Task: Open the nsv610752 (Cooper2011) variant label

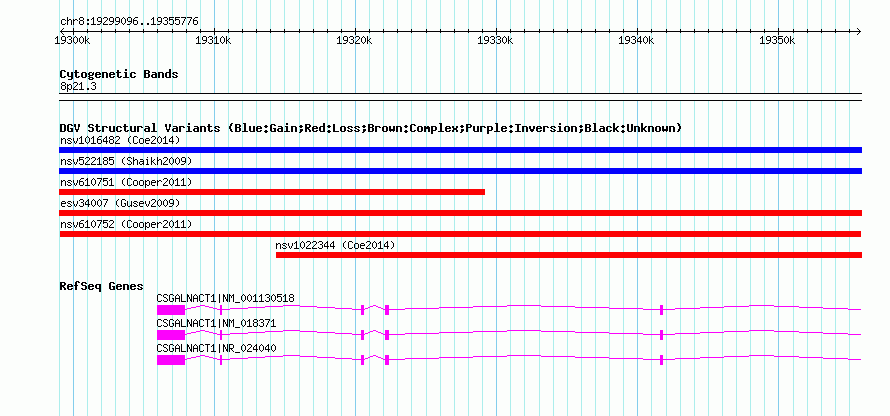Action: (x=126, y=224)
